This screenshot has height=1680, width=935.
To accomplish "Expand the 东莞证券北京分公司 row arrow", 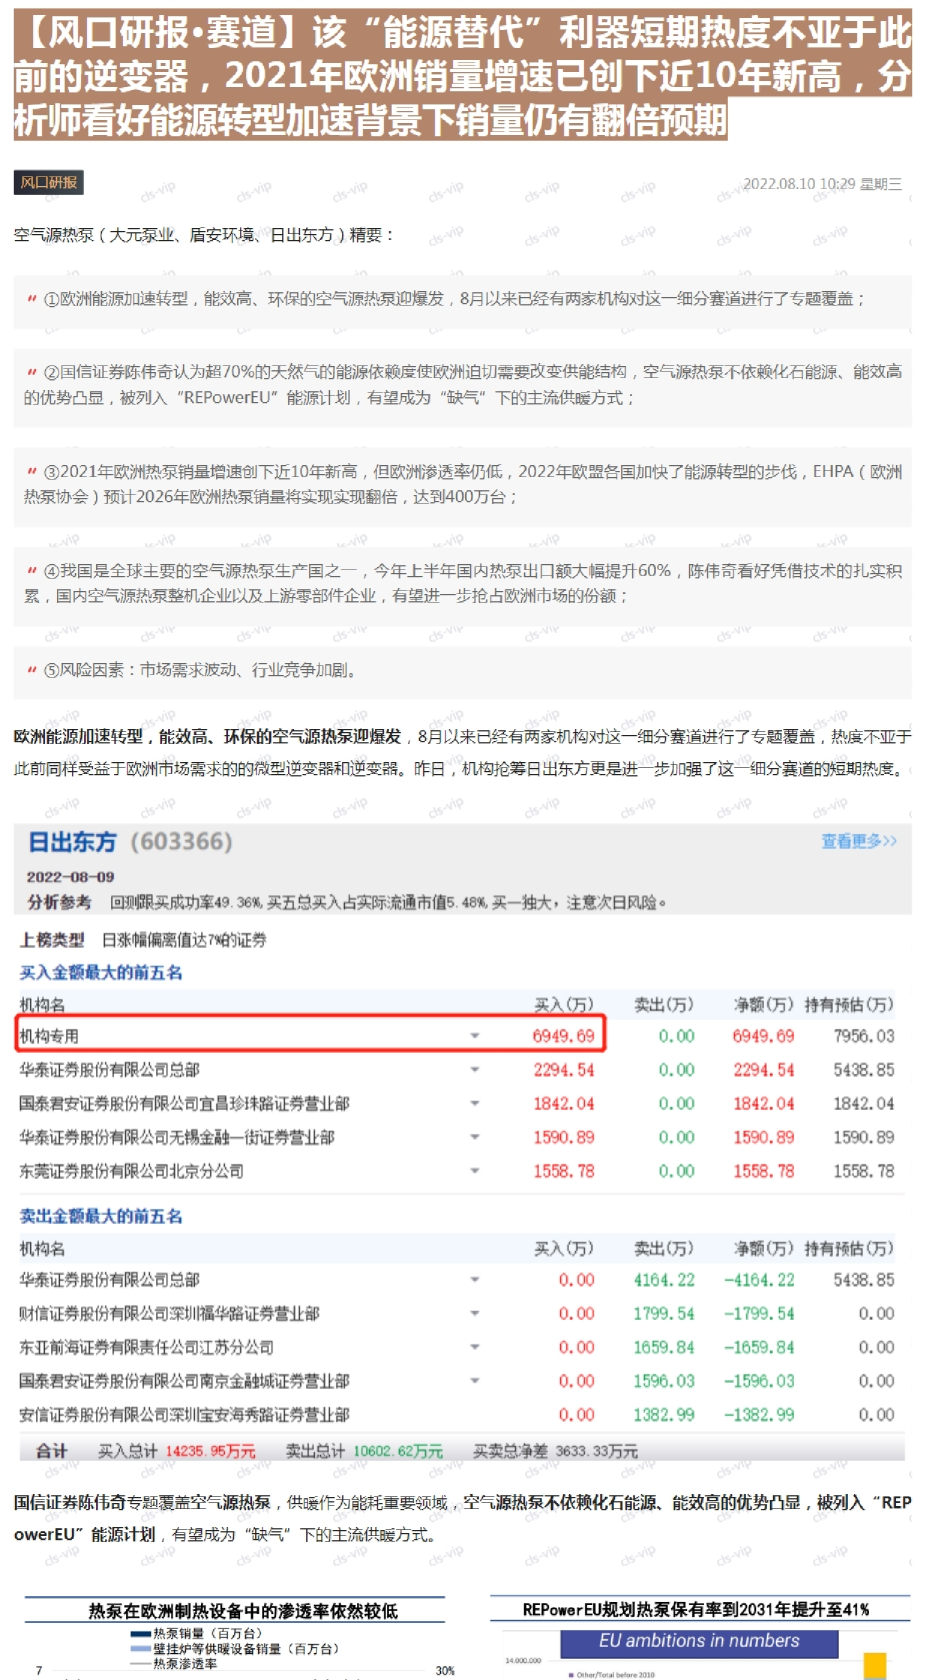I will (475, 1171).
